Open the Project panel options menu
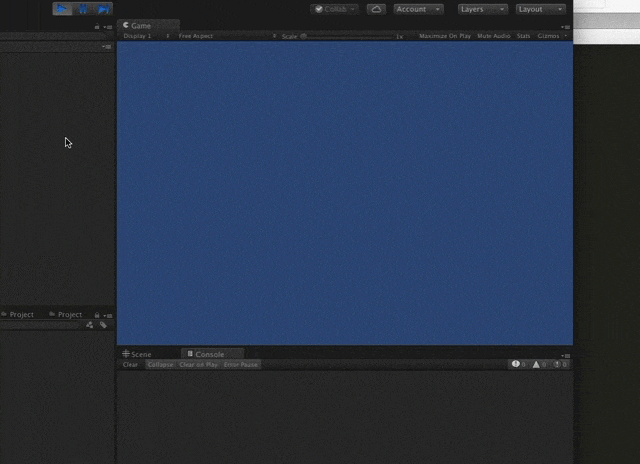Viewport: 640px width, 464px height. coord(108,315)
